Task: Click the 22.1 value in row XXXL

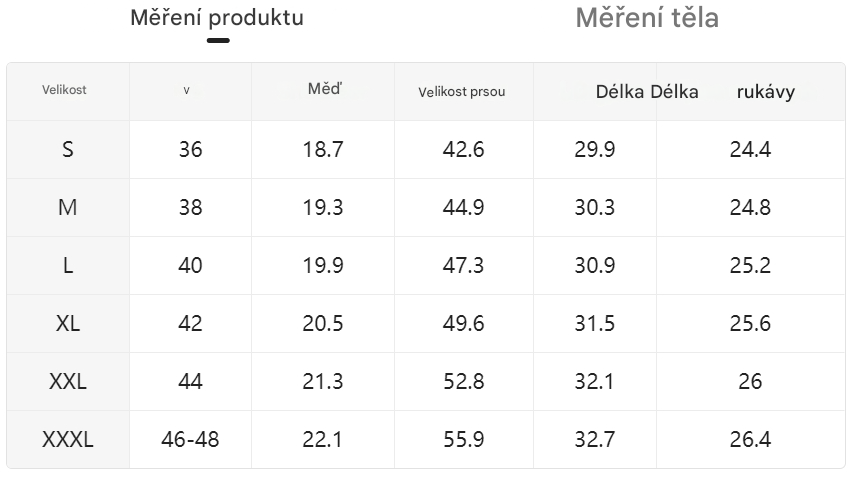Action: click(323, 440)
